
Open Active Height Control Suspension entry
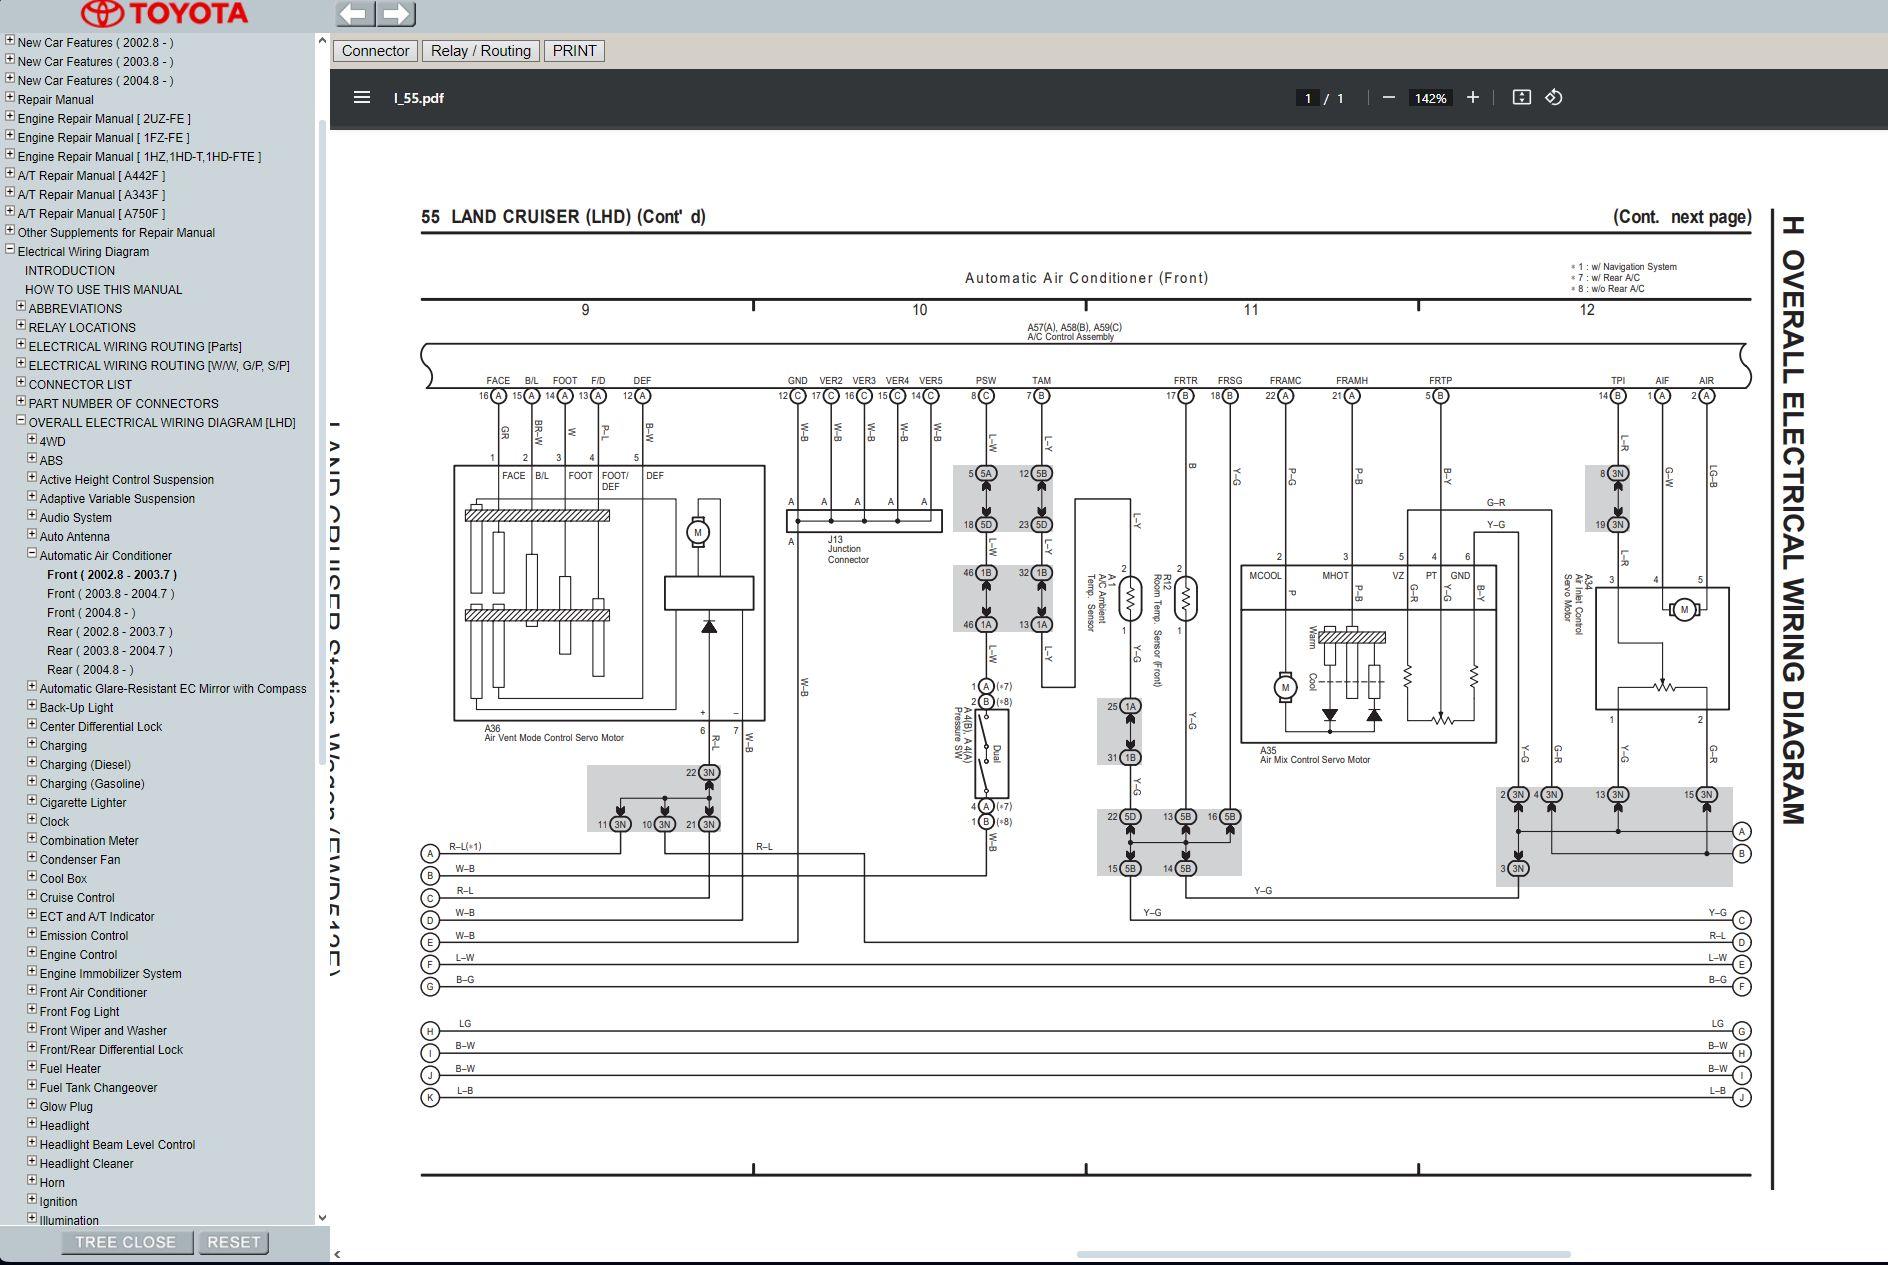[x=127, y=480]
